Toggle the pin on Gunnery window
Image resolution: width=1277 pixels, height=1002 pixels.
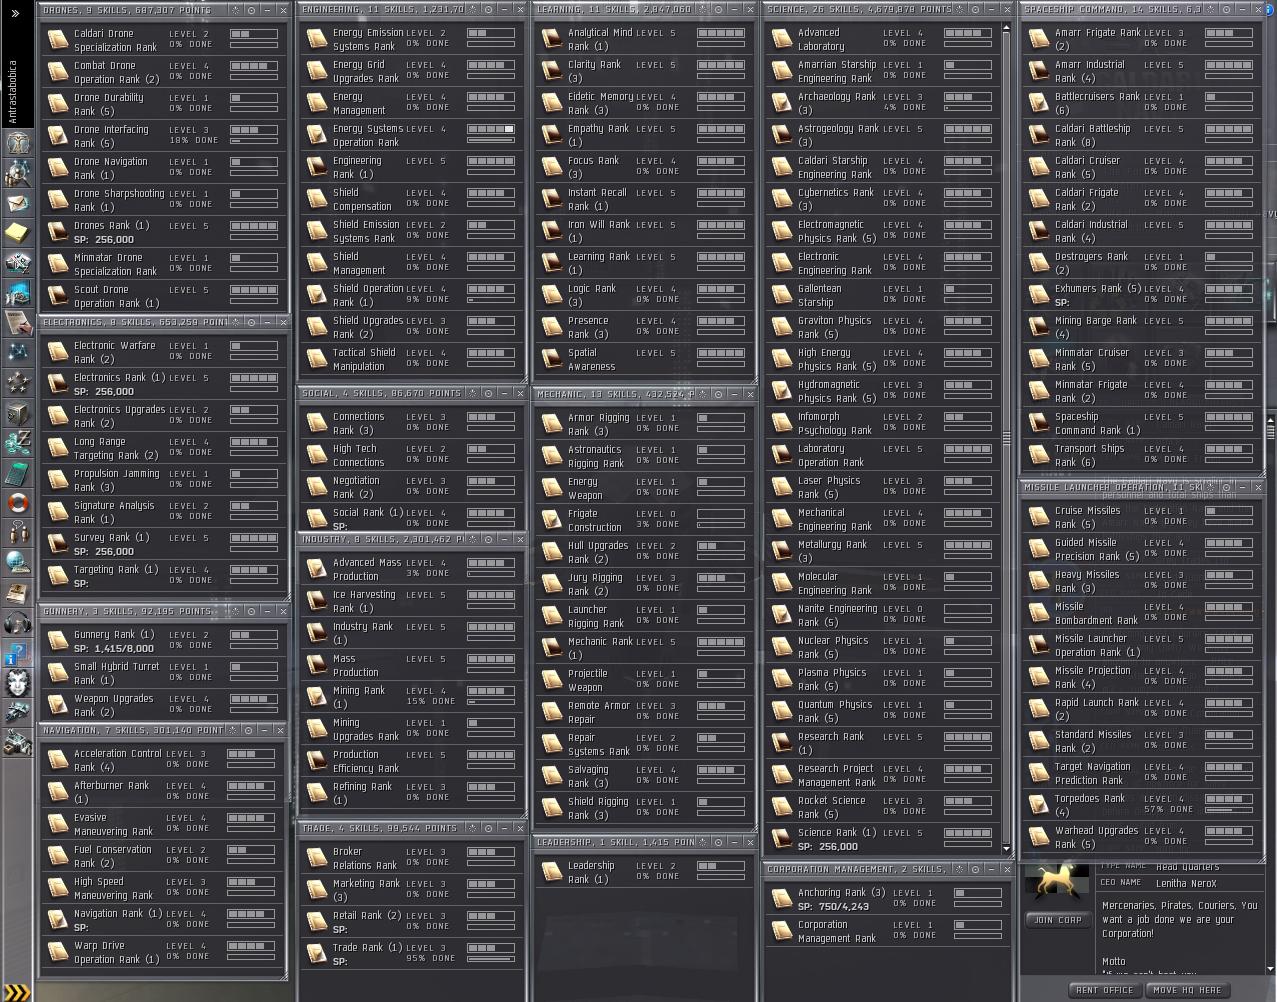(x=251, y=611)
